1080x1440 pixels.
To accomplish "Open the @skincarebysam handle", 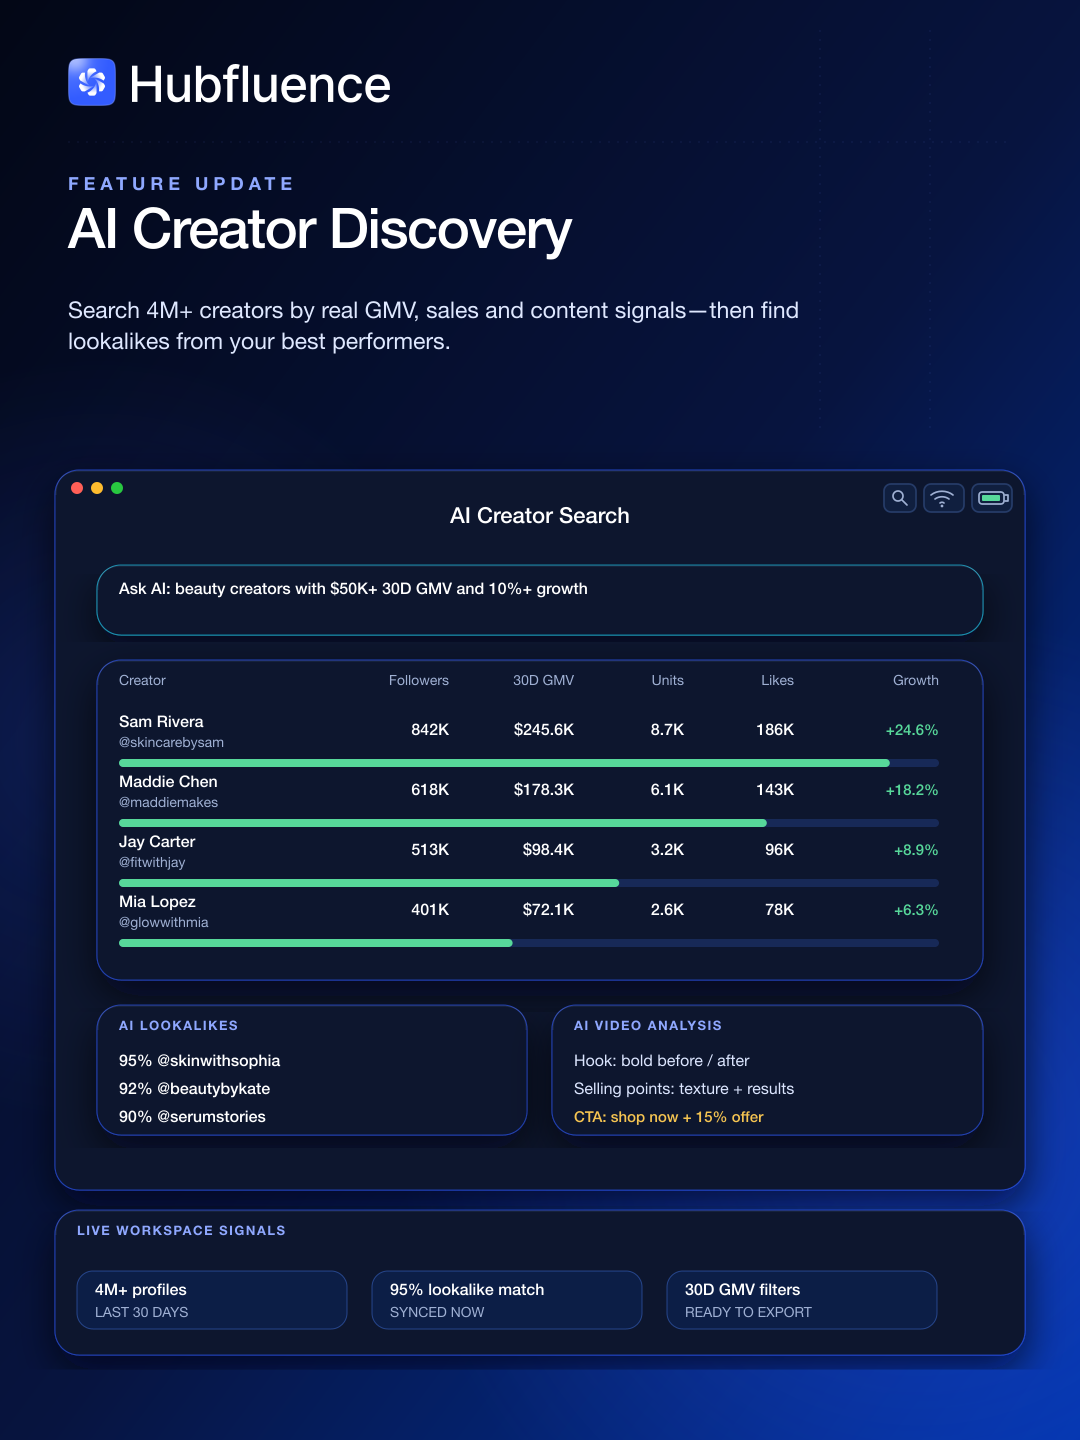I will [171, 742].
